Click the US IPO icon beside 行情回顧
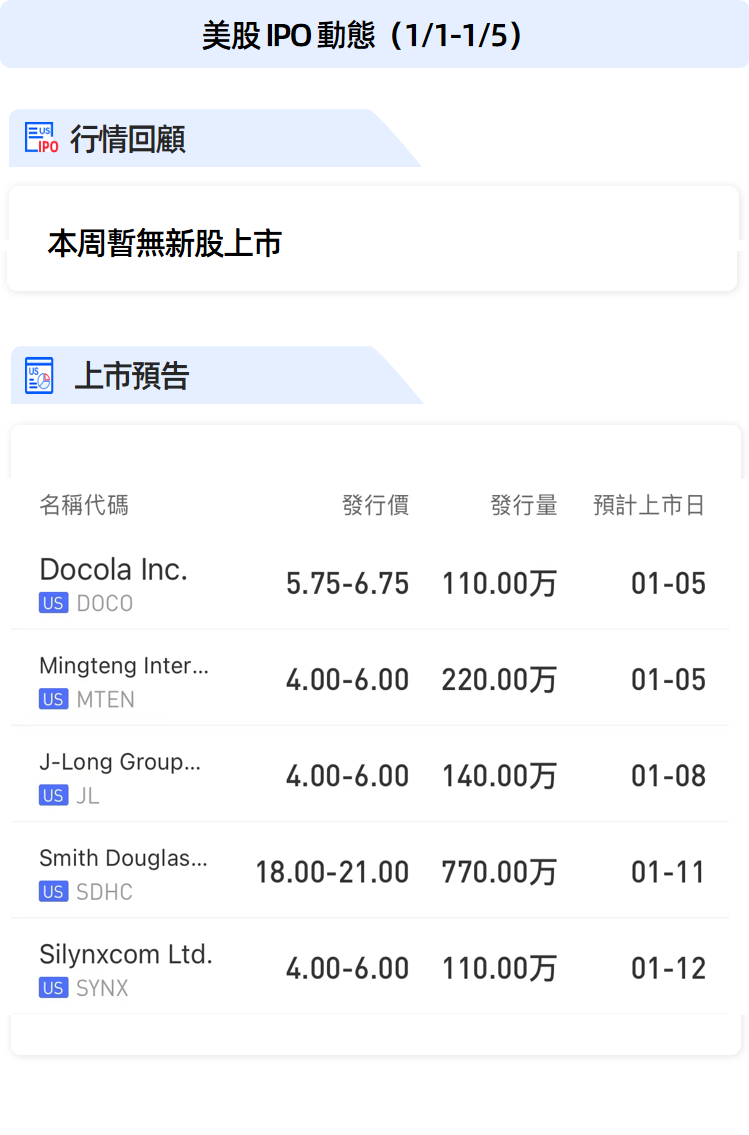749x1135 pixels. [x=41, y=139]
